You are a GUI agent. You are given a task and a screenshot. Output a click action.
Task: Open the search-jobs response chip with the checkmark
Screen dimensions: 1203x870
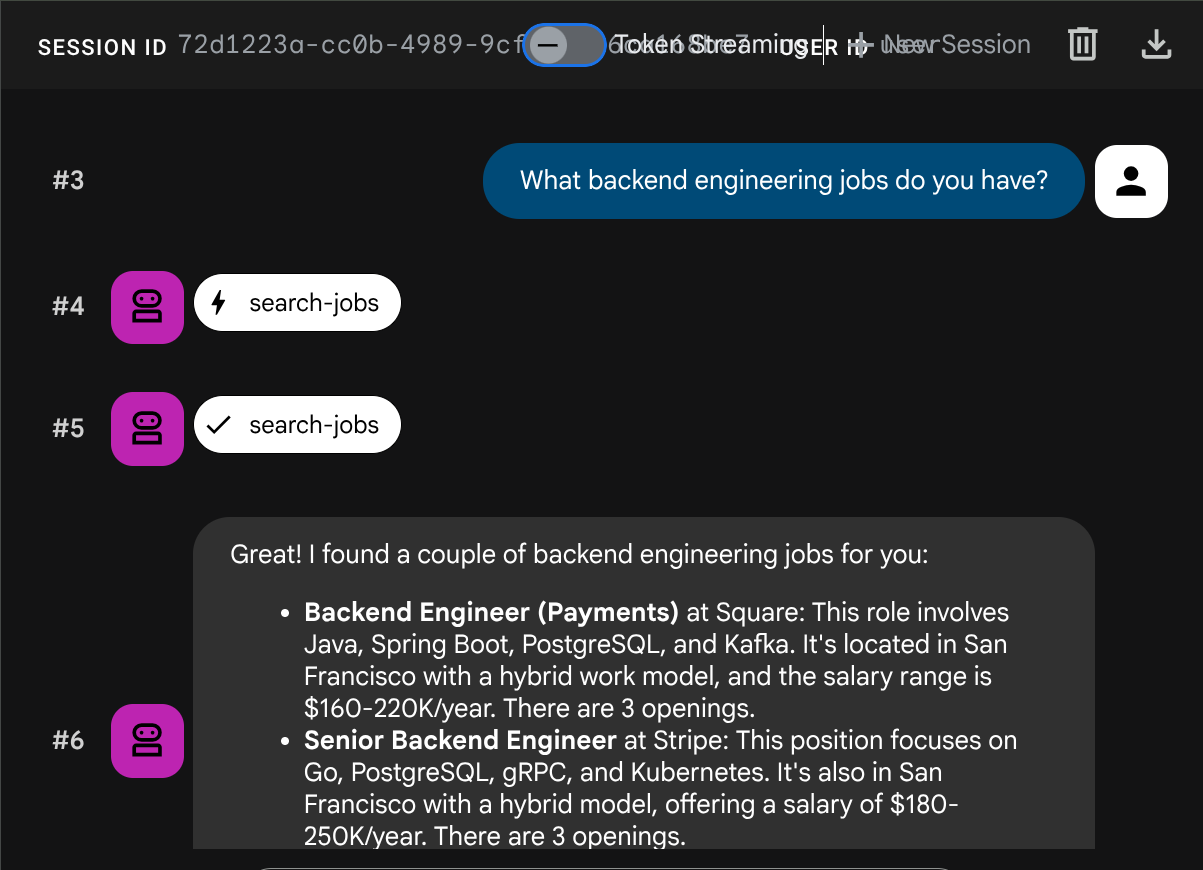[297, 425]
